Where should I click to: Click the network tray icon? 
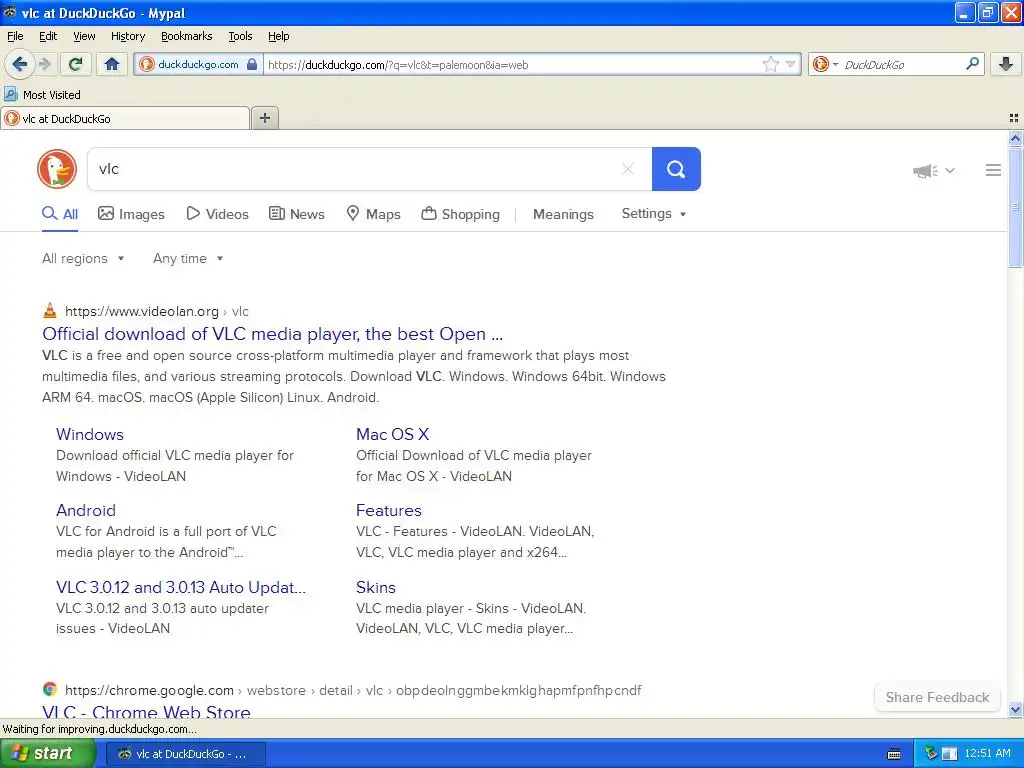tap(931, 754)
